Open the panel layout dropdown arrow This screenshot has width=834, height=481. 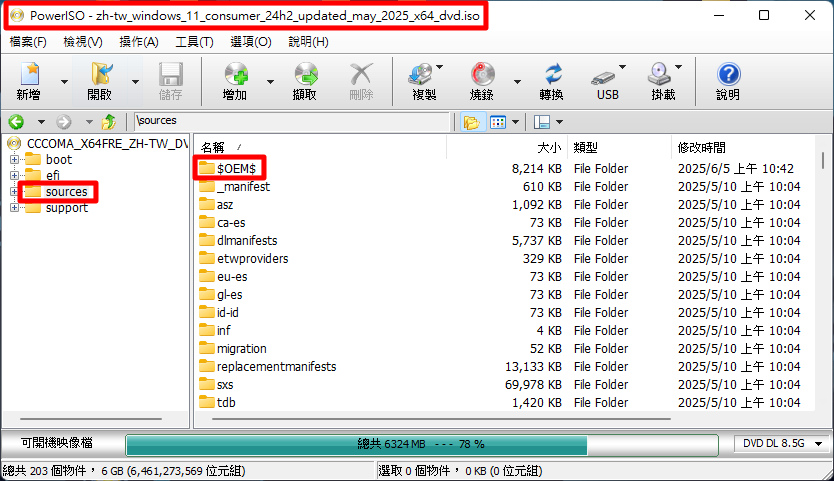[560, 122]
